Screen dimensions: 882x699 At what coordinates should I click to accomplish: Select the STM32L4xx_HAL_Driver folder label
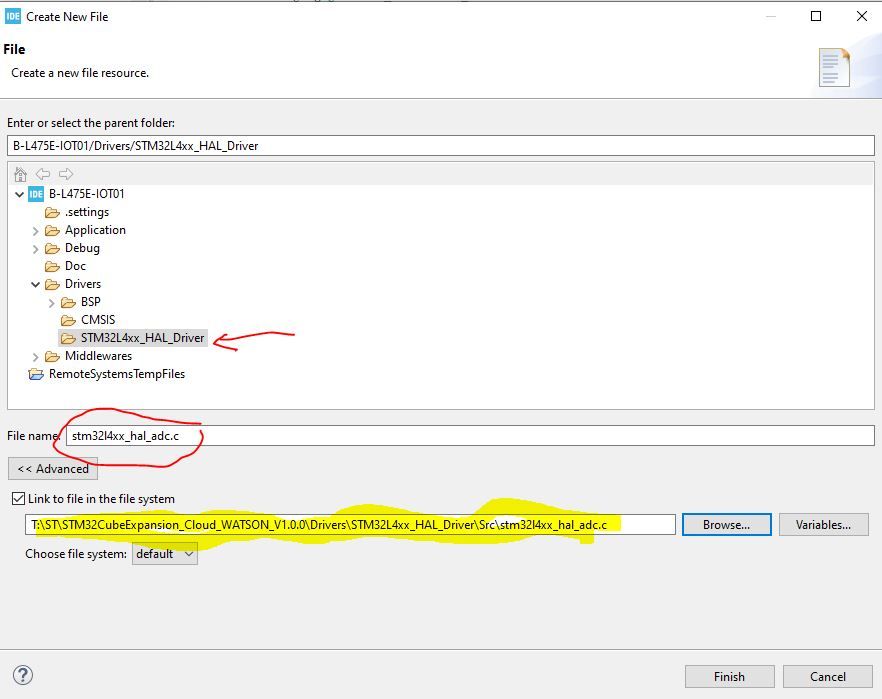(x=142, y=338)
